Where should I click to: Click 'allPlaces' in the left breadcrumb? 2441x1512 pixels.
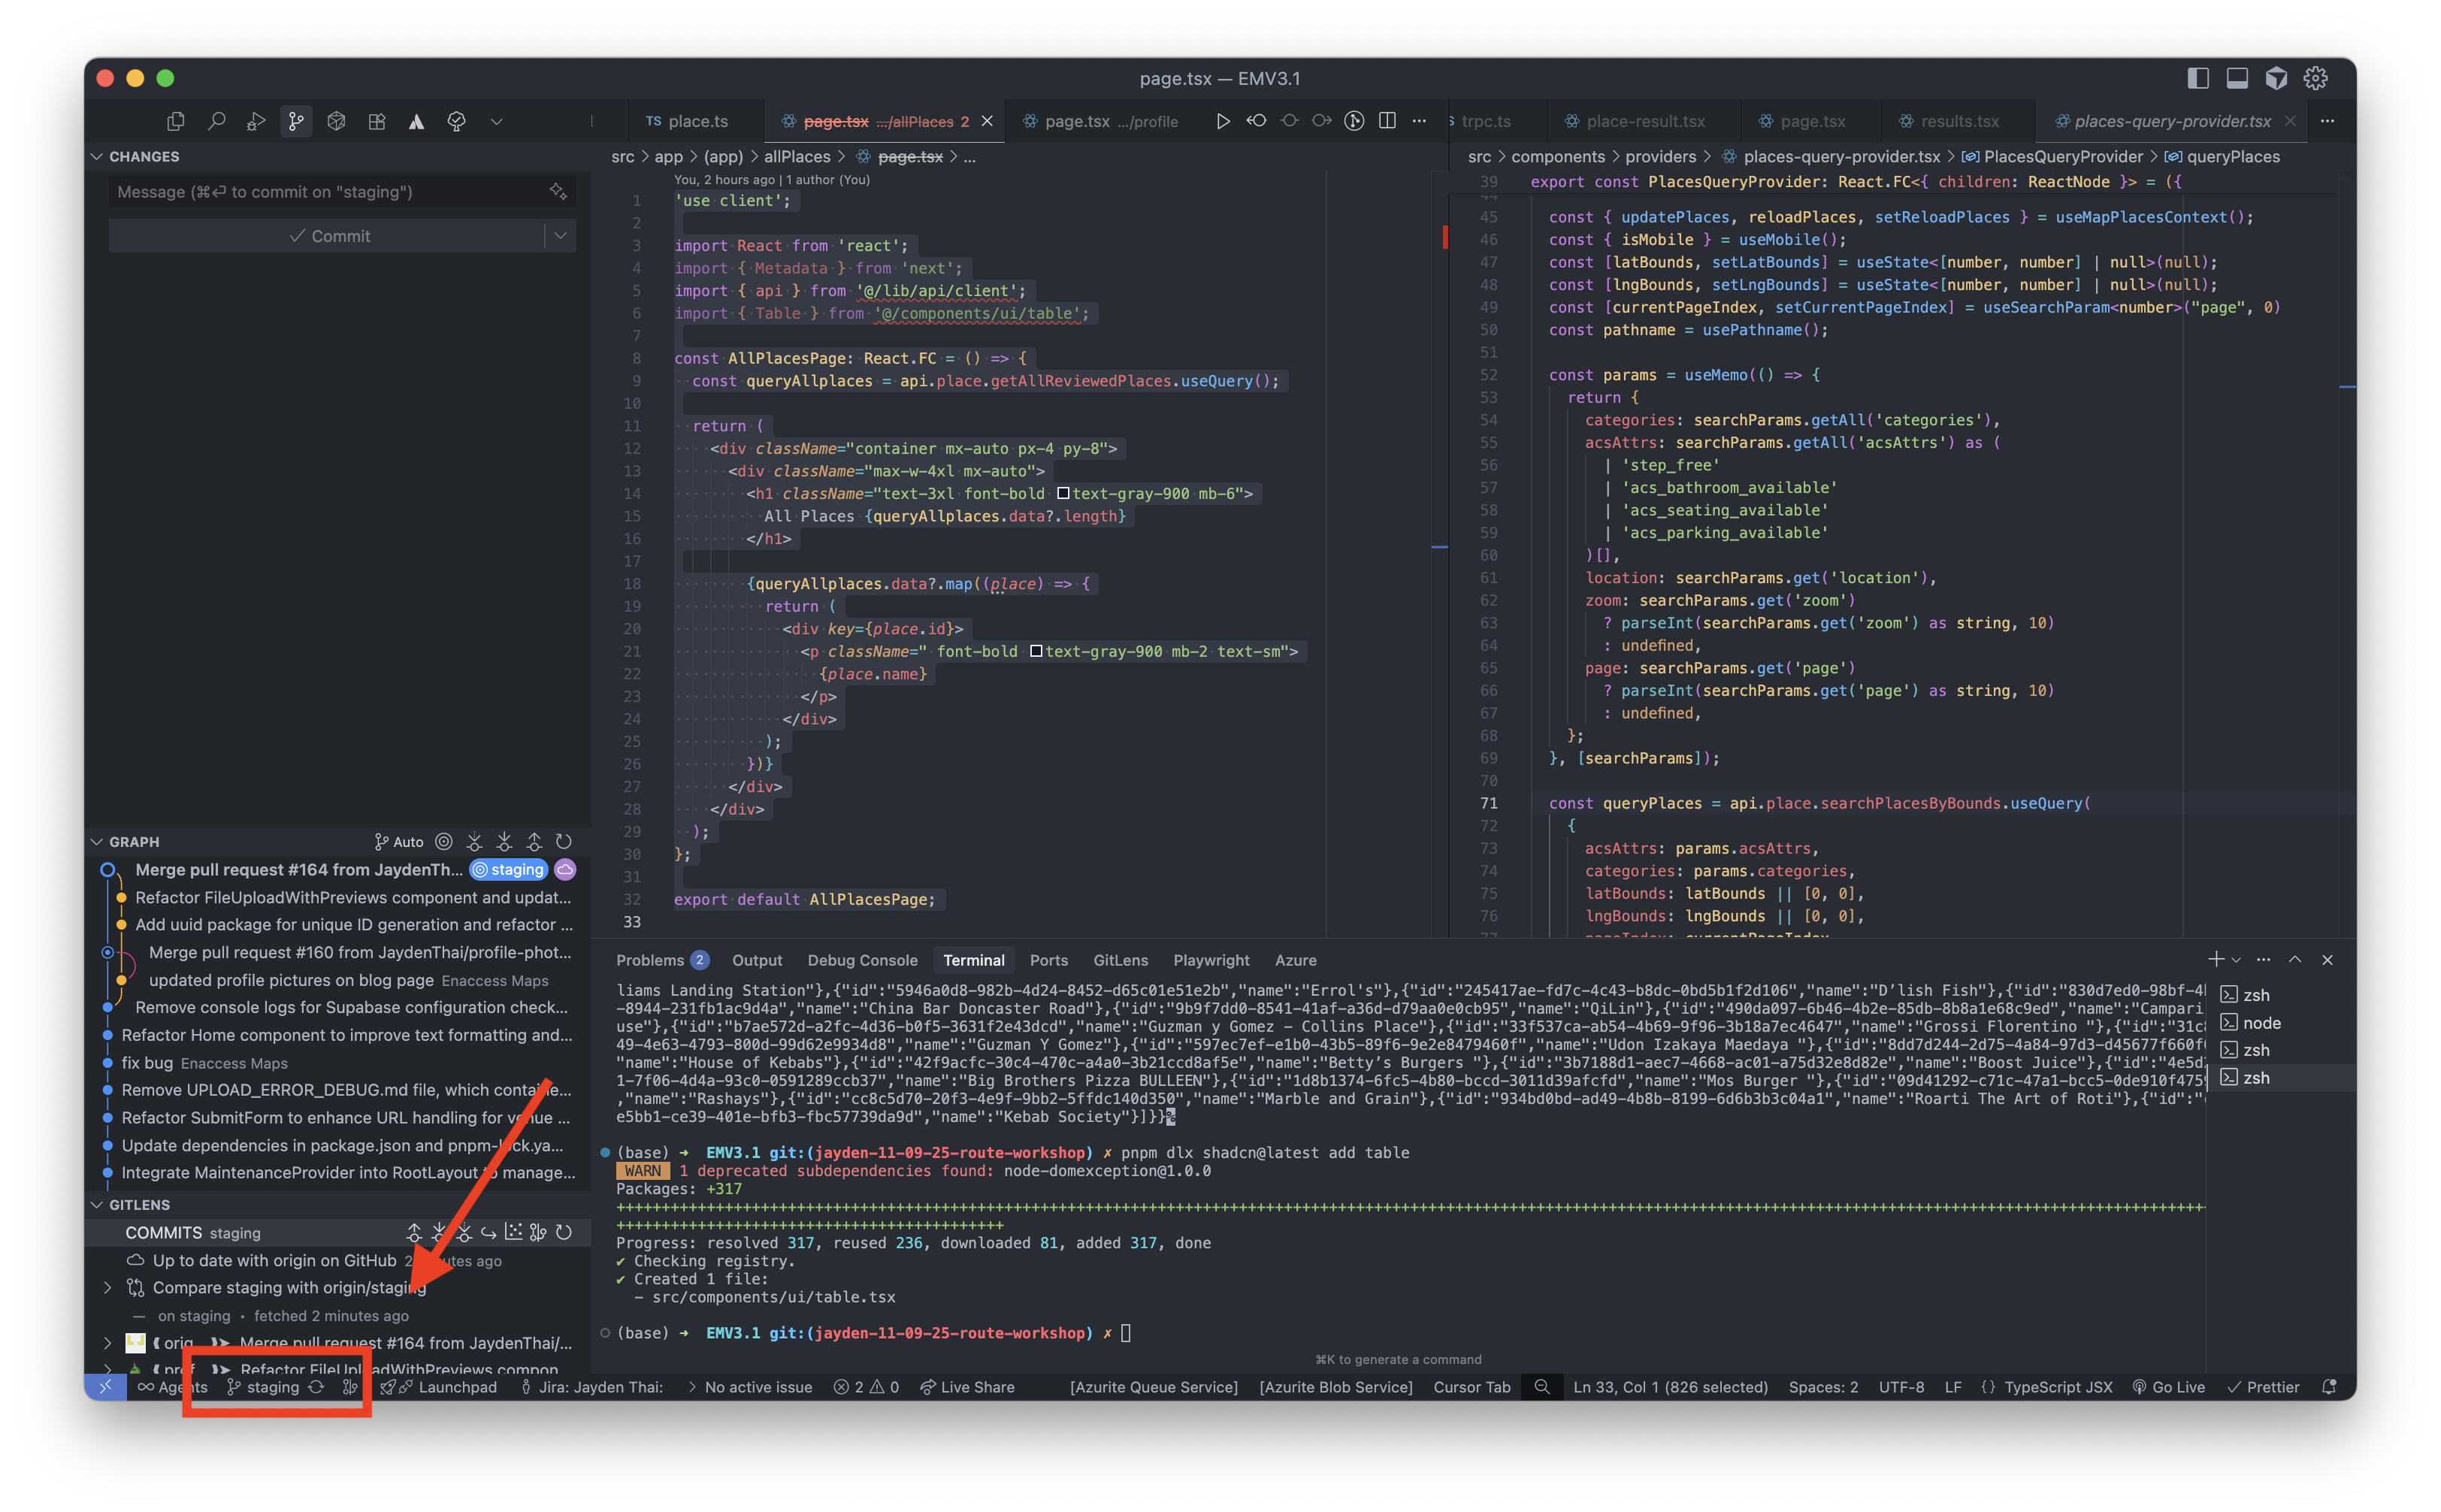coord(797,157)
